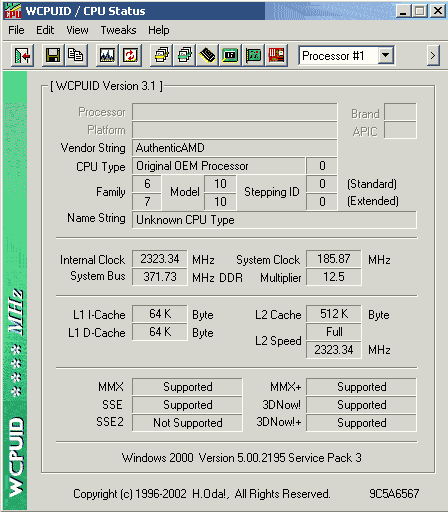Click the red motherboard toolbar icon

[276, 55]
